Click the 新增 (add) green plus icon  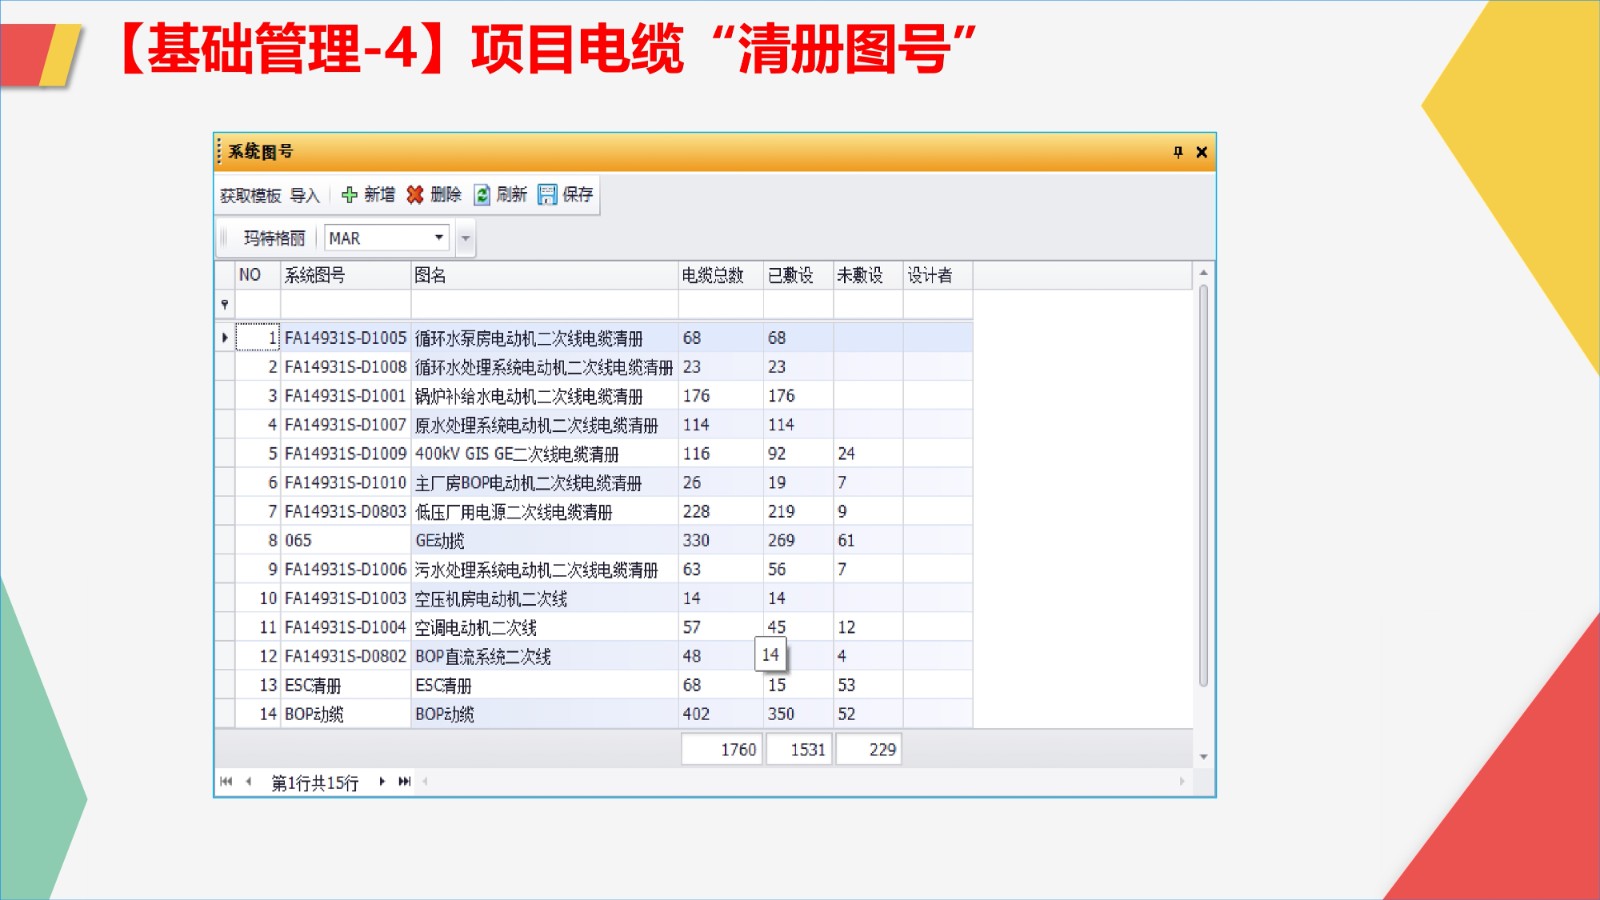click(349, 195)
